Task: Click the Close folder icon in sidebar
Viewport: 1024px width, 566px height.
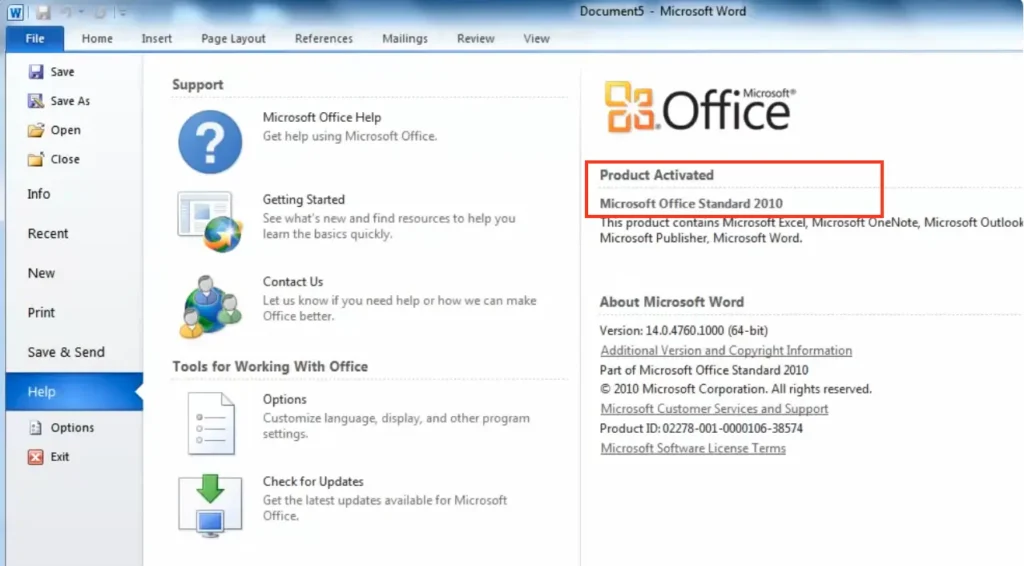Action: (36, 159)
